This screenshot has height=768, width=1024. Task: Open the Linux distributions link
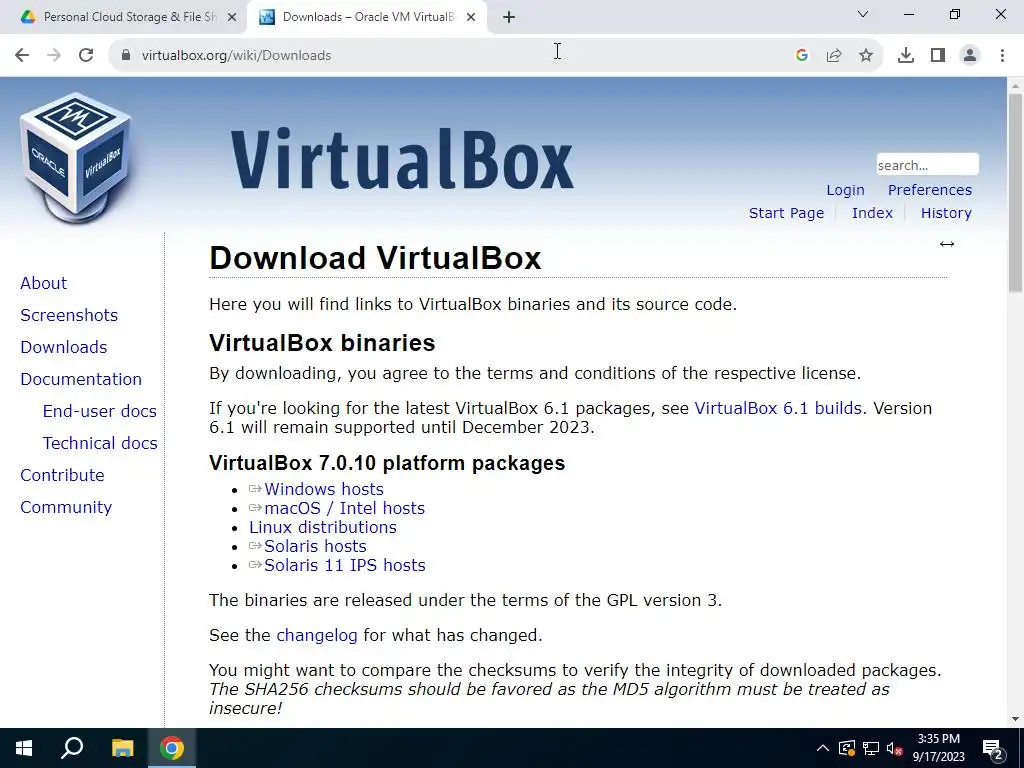click(x=323, y=527)
